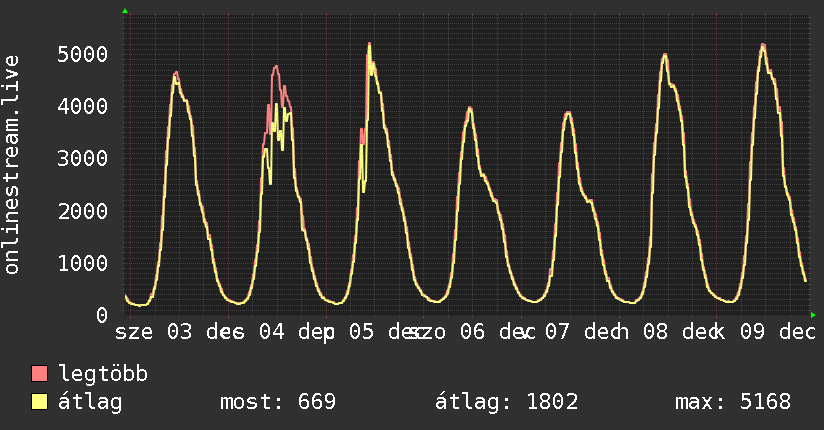Click the 05 date label on x-axis
824x430 pixels.
(362, 332)
